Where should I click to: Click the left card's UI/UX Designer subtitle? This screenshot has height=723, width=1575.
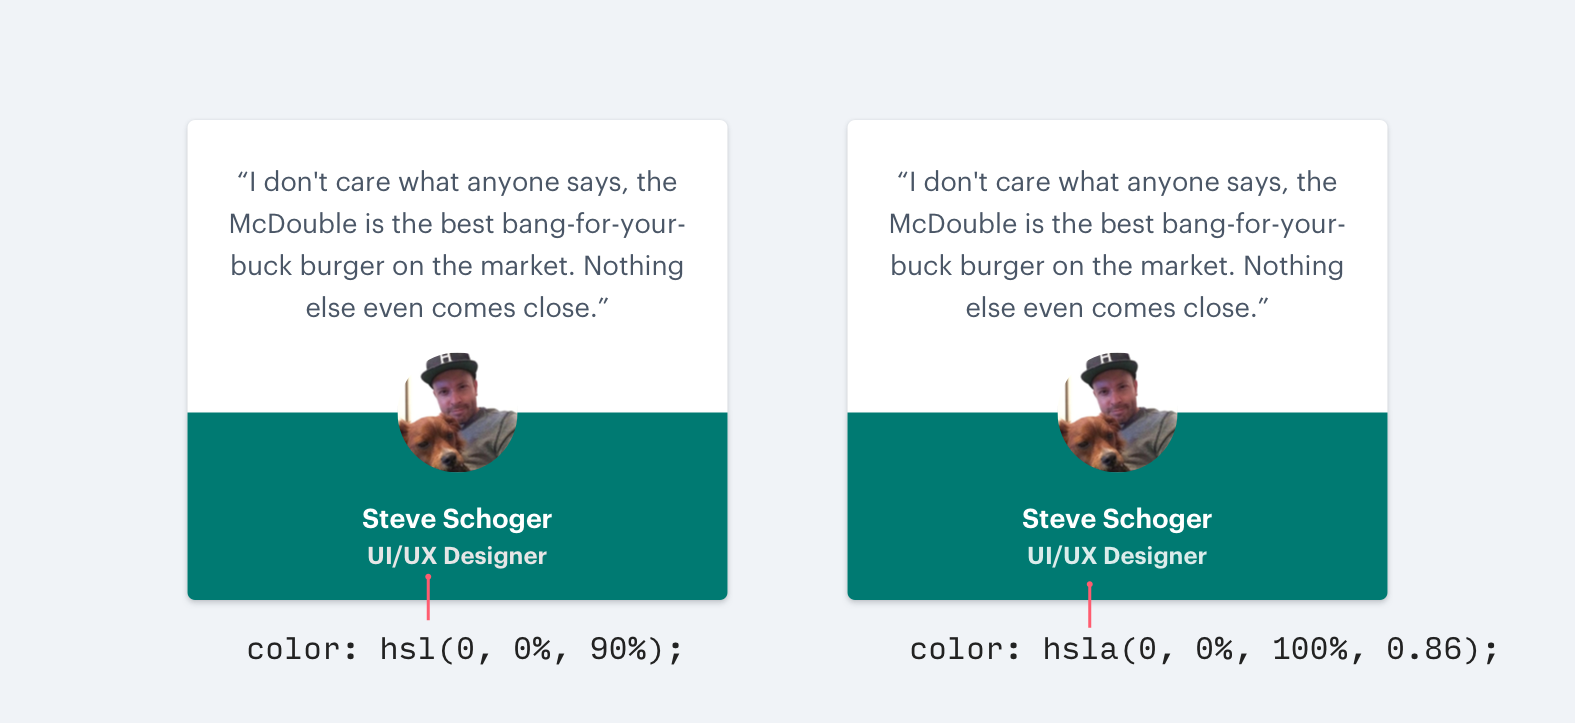pos(457,556)
